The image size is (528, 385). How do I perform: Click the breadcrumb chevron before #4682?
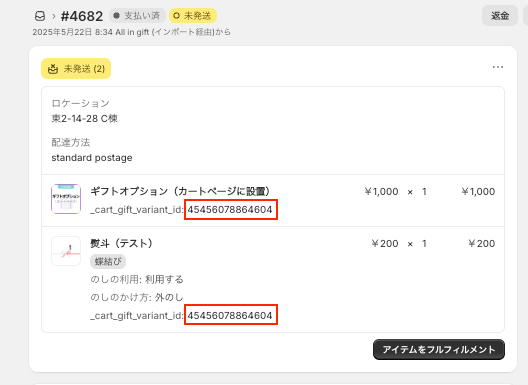click(54, 16)
